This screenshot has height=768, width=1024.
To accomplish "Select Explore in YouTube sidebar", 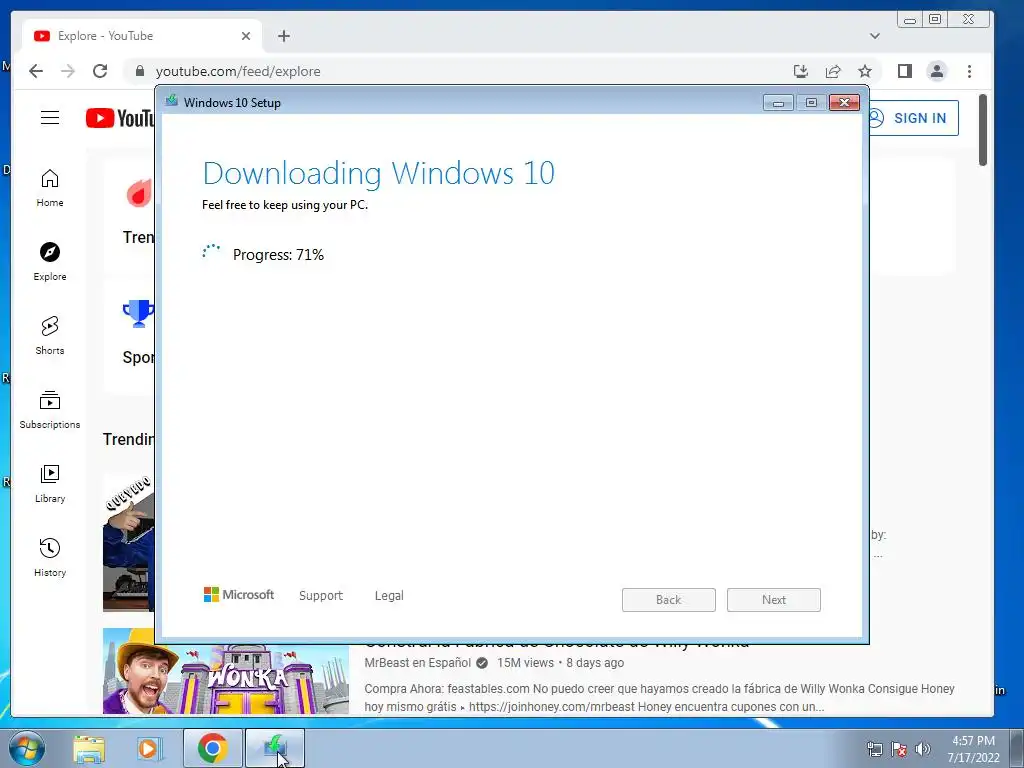I will point(50,262).
